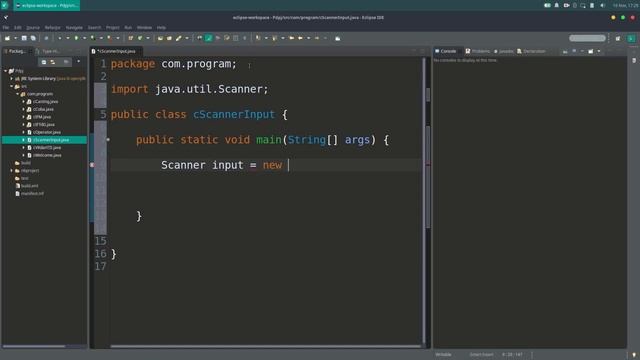Collapse the com.program package node

coord(18,94)
